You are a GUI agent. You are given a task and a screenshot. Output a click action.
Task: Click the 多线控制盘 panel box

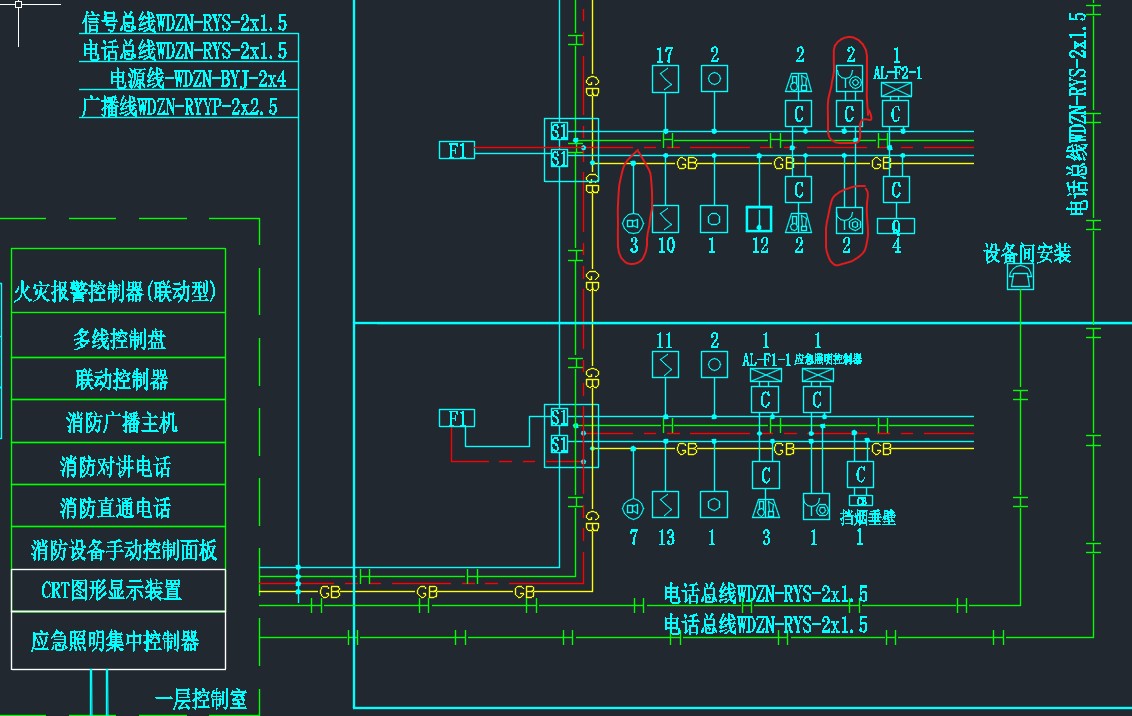coord(118,336)
